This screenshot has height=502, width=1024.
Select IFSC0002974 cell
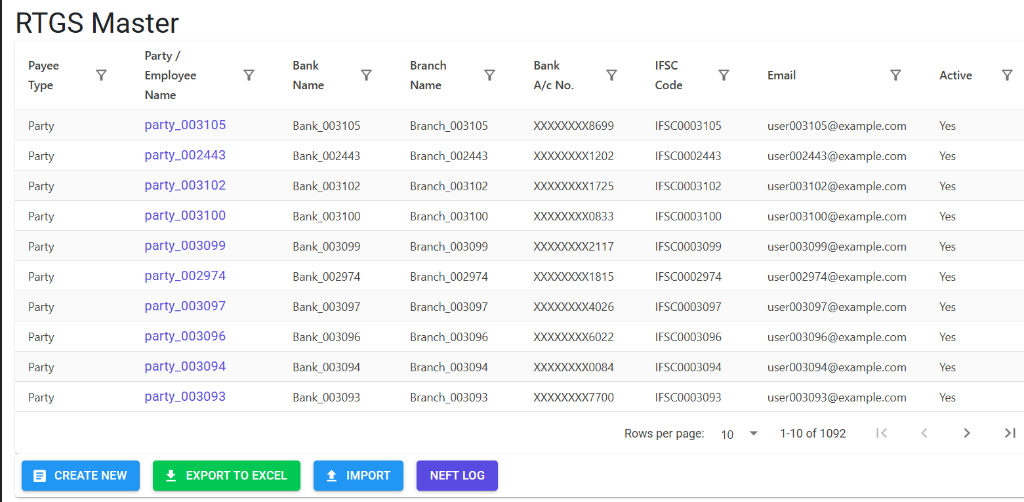click(688, 277)
